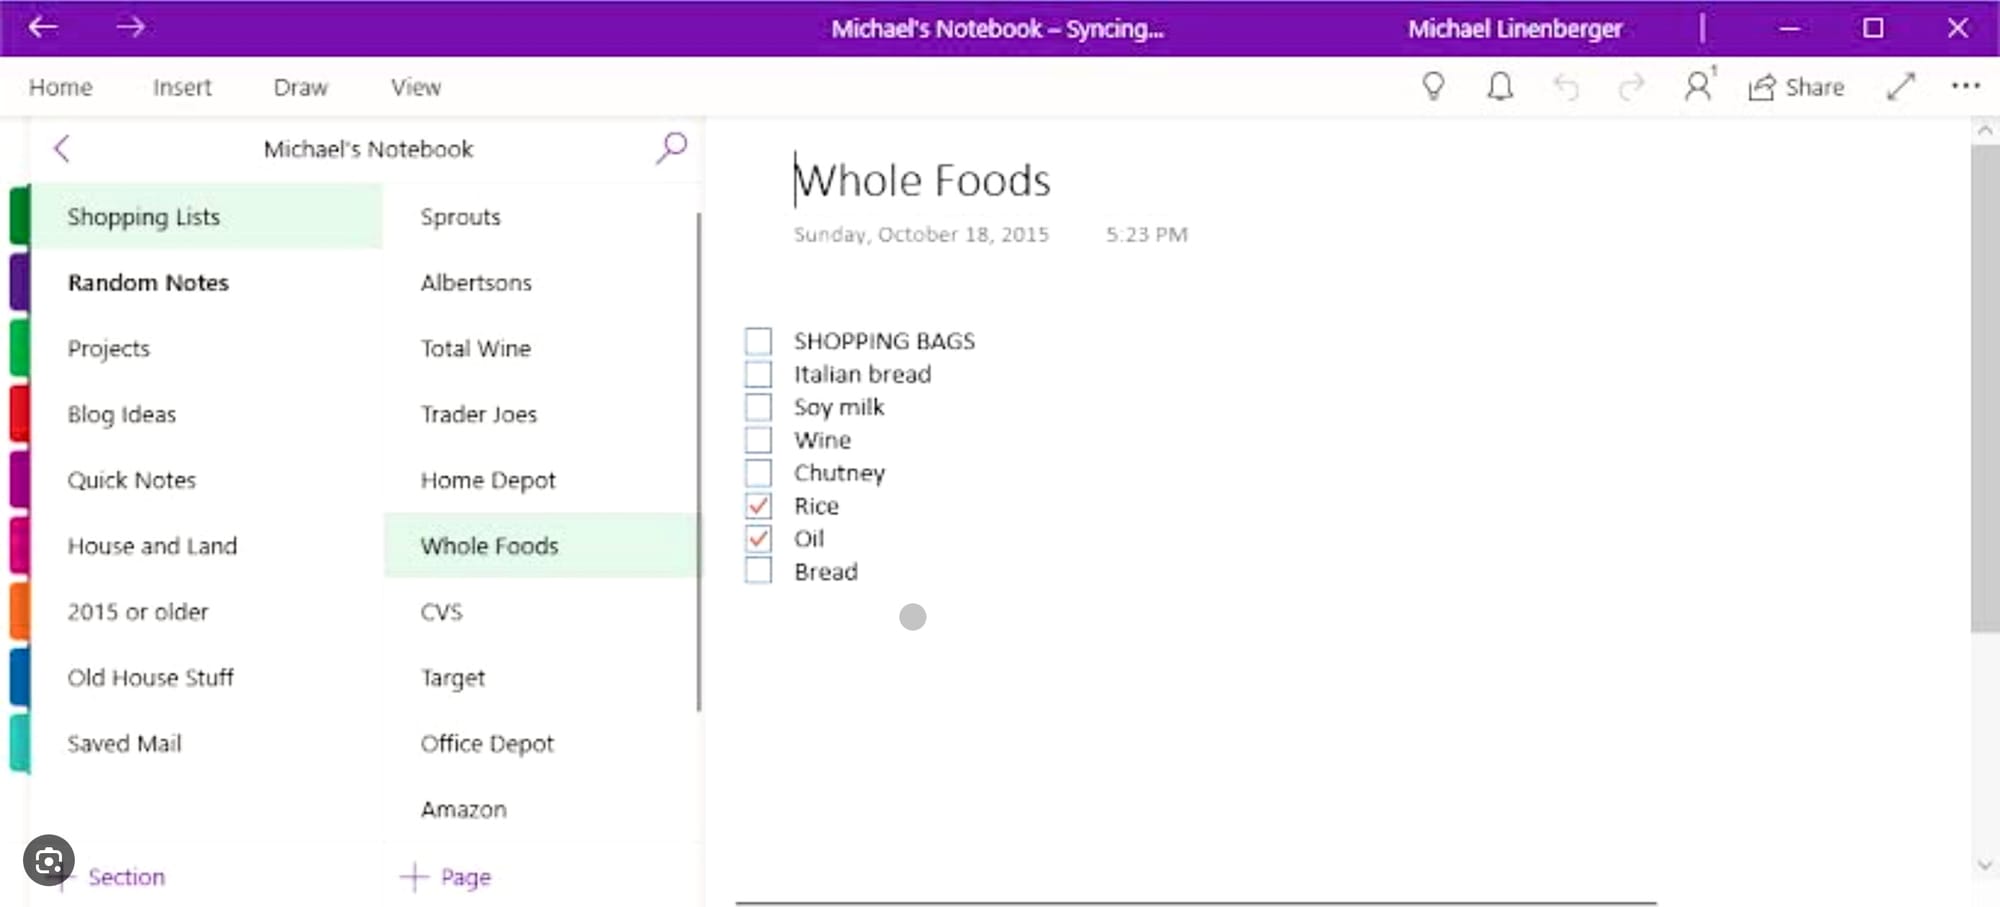The height and width of the screenshot is (907, 2000).
Task: Open notifications bell icon
Action: point(1499,87)
